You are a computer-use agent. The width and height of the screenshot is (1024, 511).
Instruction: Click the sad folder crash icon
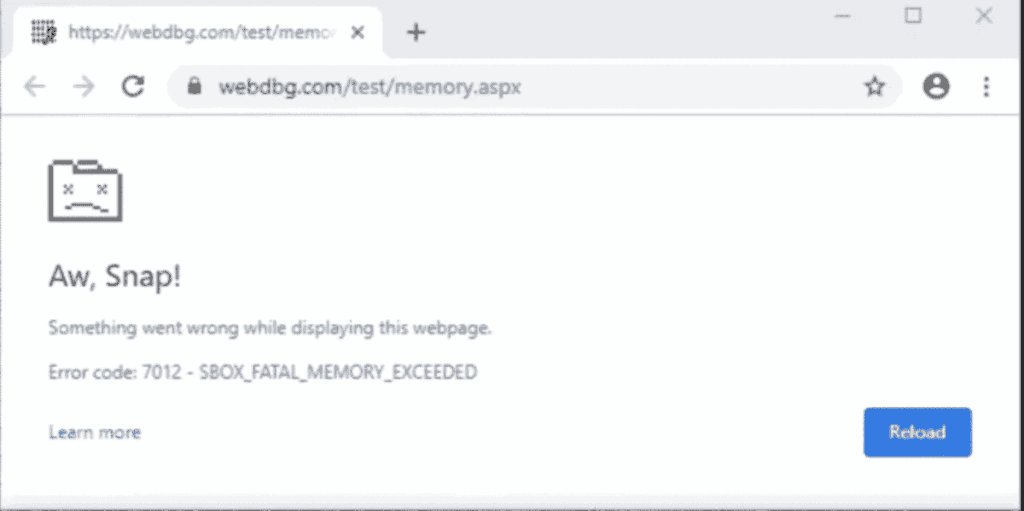(85, 191)
